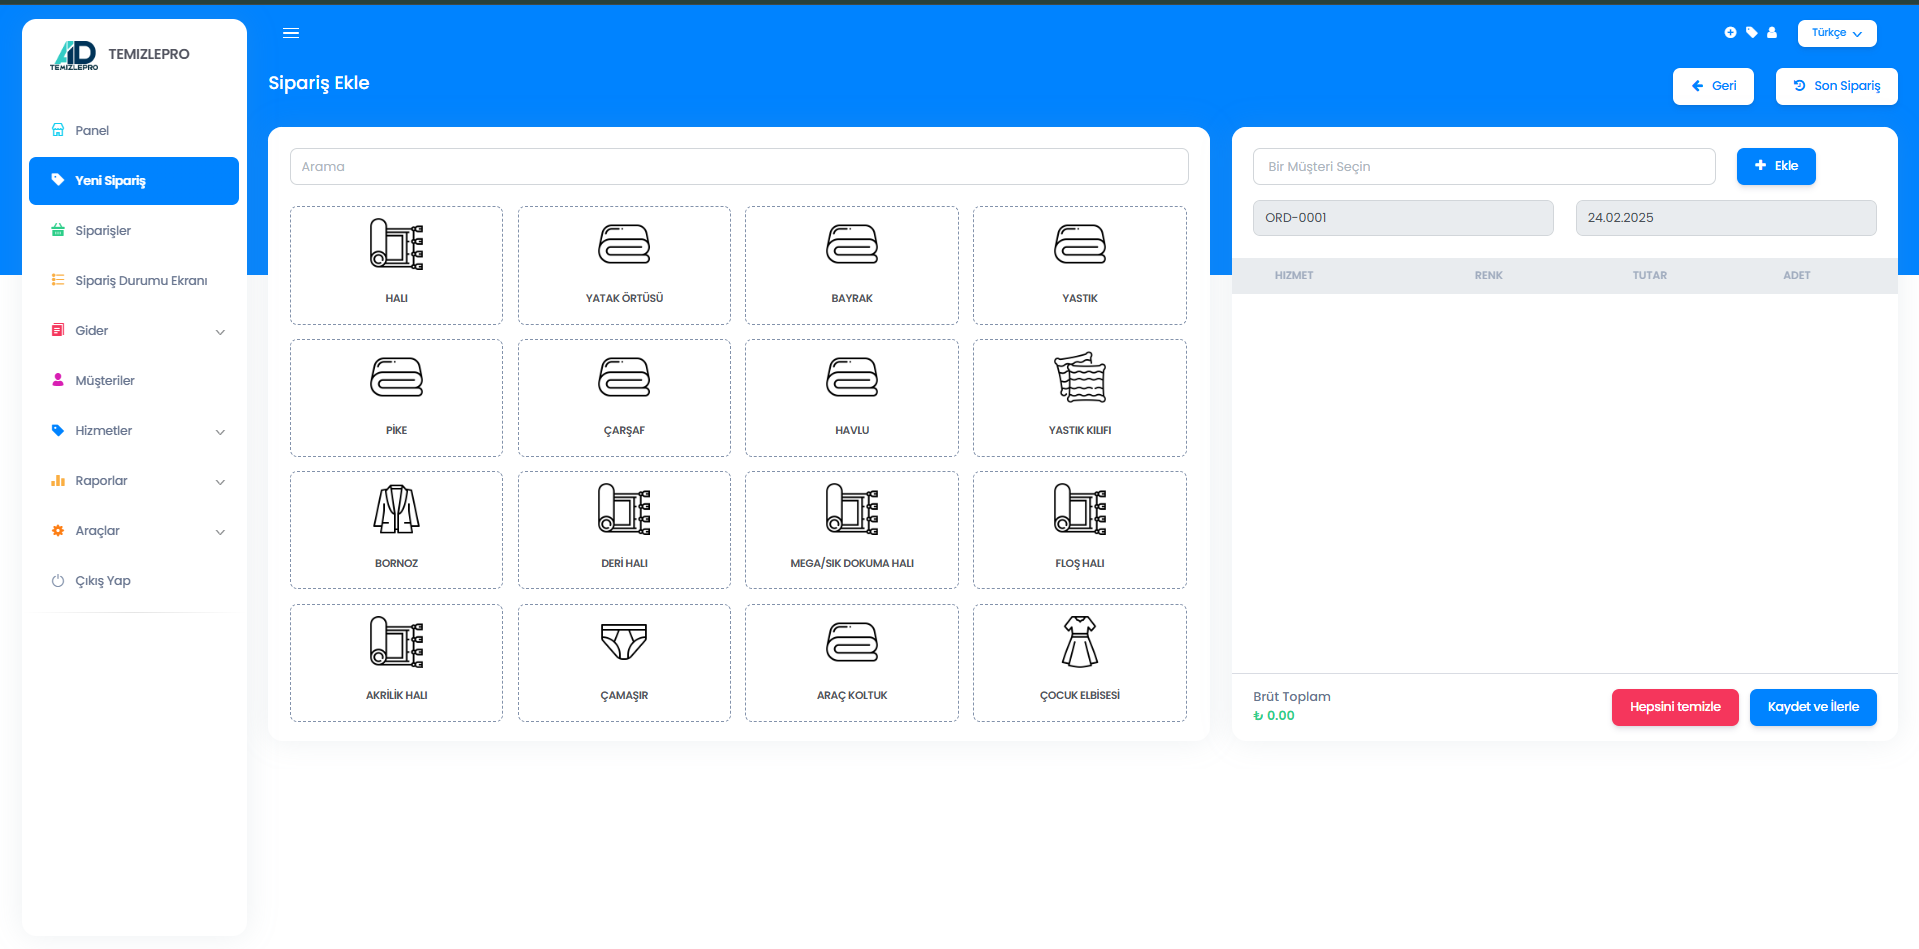The height and width of the screenshot is (949, 1919).
Task: Go to Müşteriler in the sidebar
Action: pyautogui.click(x=104, y=381)
